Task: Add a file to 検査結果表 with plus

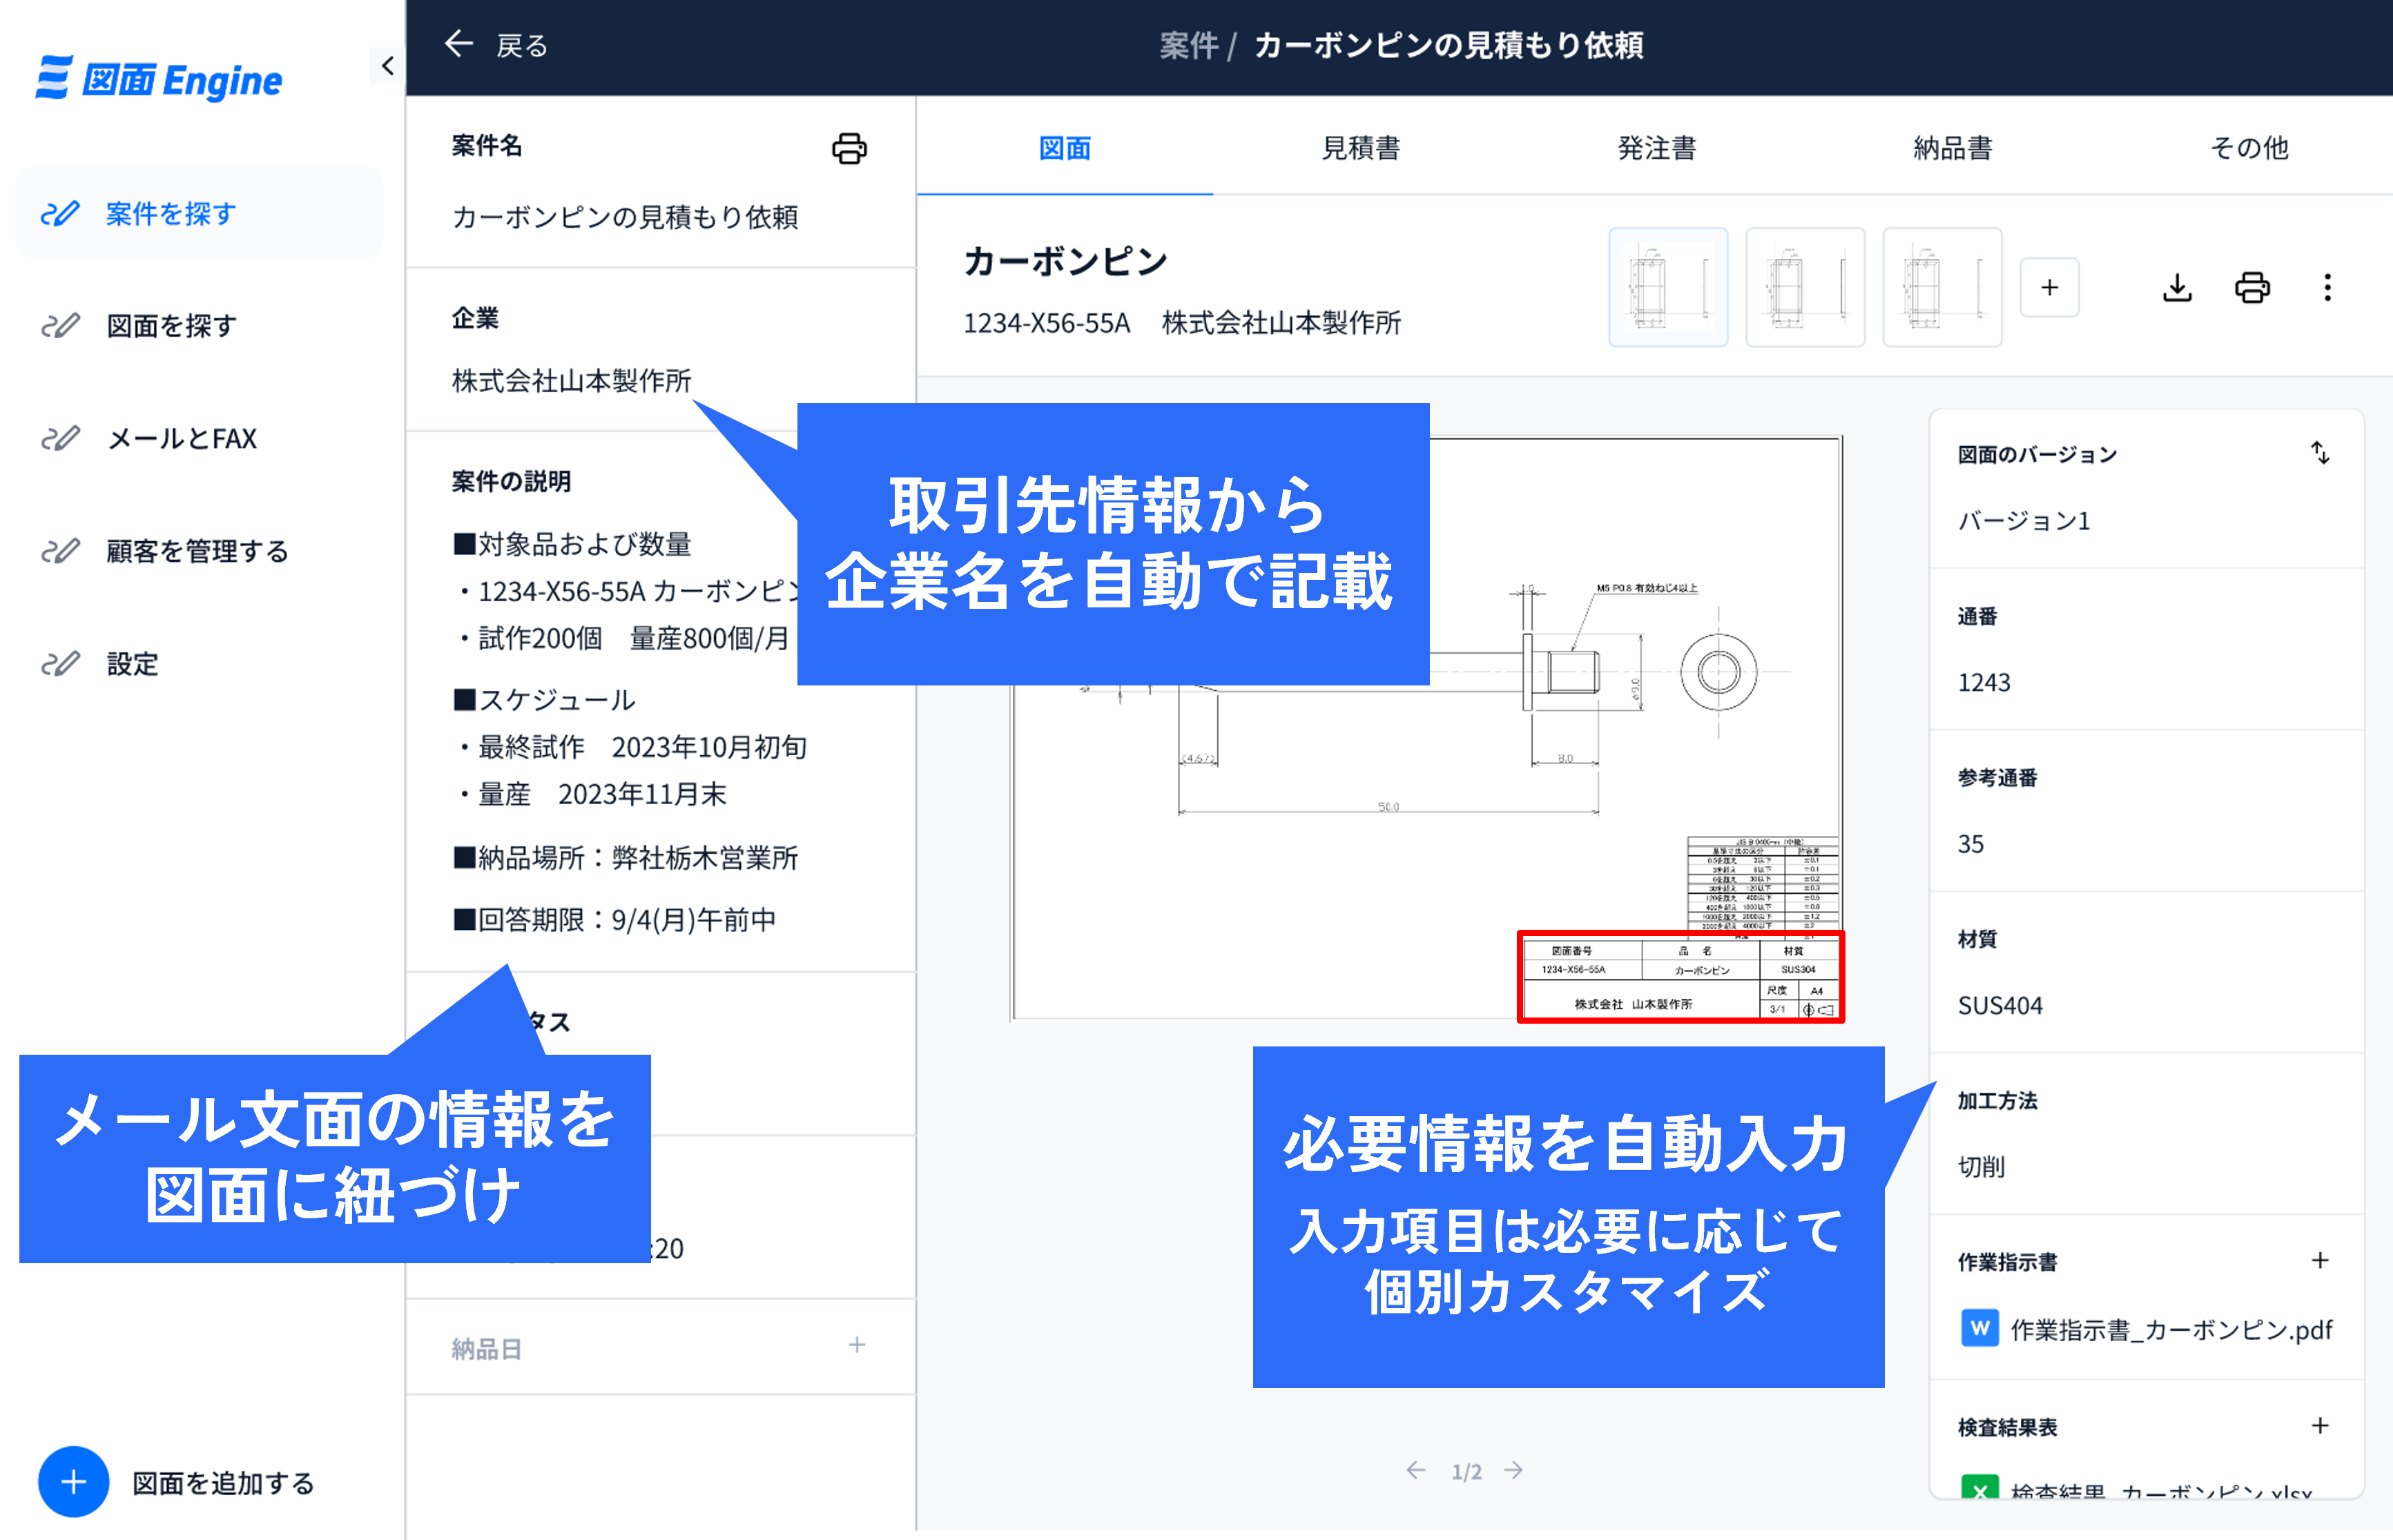Action: tap(2320, 1425)
